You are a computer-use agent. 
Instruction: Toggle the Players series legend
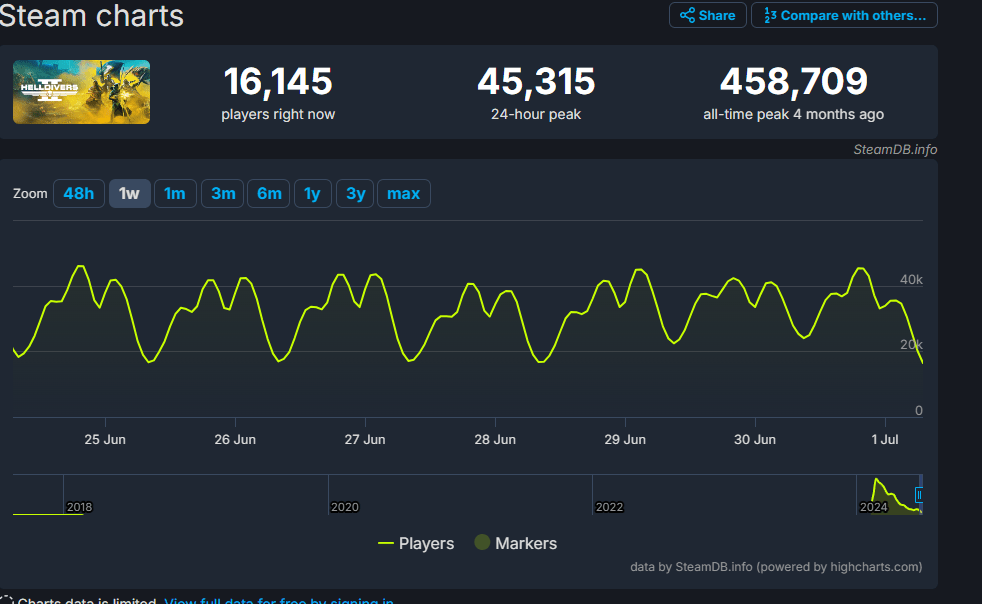pos(416,543)
